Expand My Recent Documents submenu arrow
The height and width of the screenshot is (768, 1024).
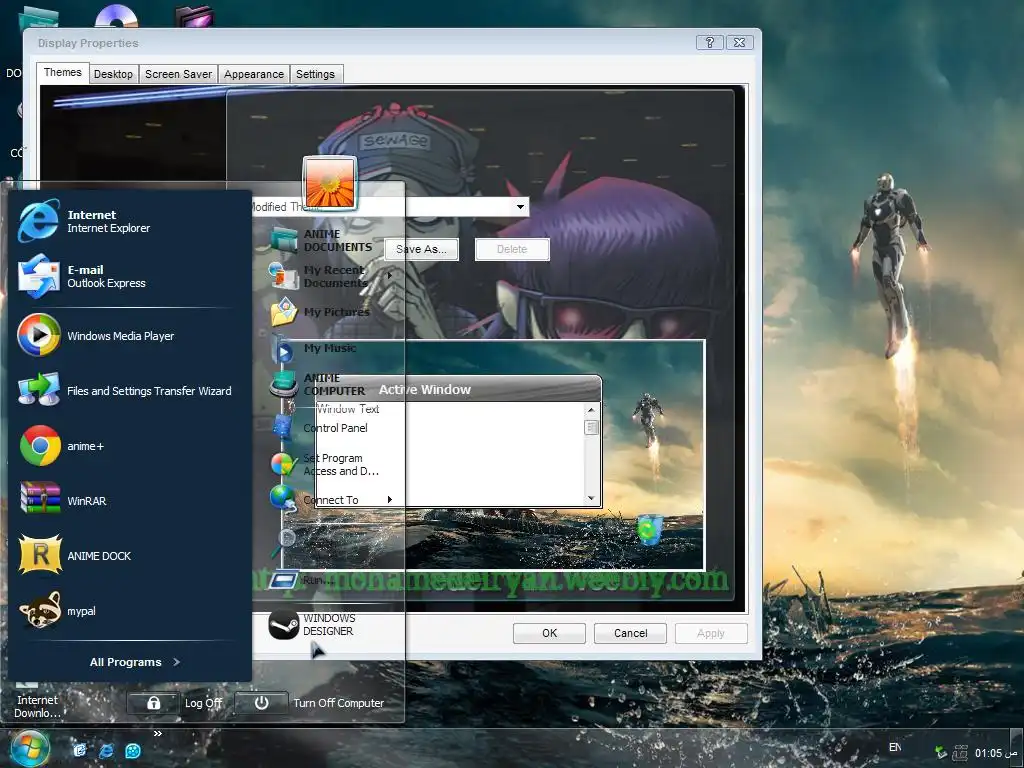pos(389,276)
